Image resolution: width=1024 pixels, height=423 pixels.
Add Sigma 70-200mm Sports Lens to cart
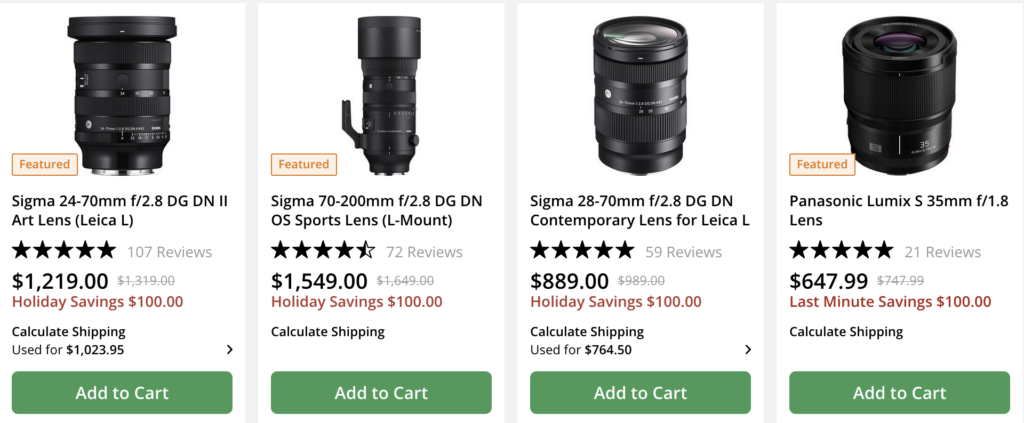click(381, 393)
